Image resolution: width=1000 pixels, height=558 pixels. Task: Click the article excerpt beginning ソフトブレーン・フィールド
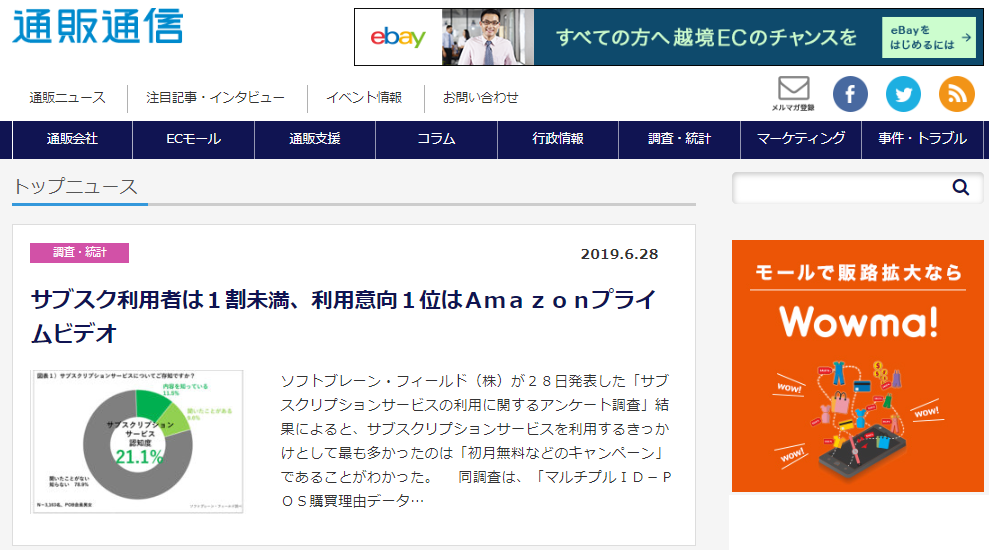click(x=476, y=441)
